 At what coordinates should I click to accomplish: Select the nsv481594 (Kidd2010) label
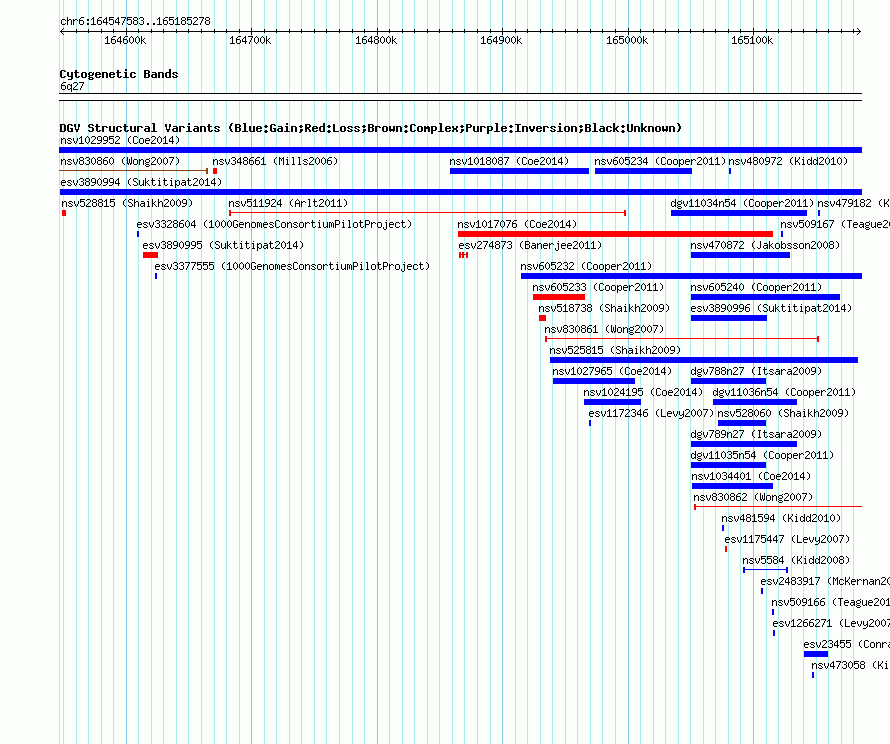781,518
